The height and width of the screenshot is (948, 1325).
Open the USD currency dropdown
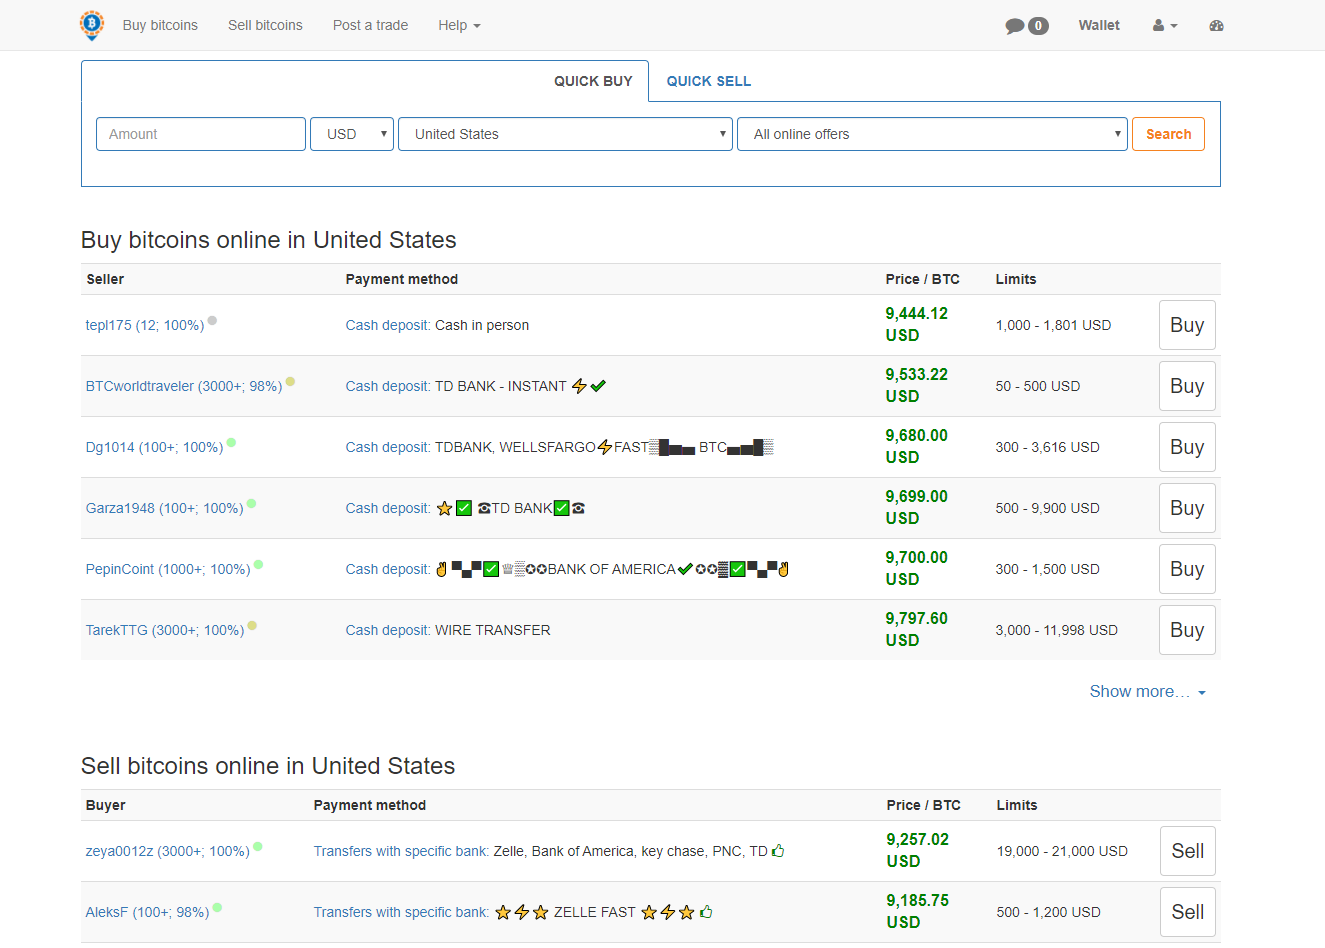(352, 134)
